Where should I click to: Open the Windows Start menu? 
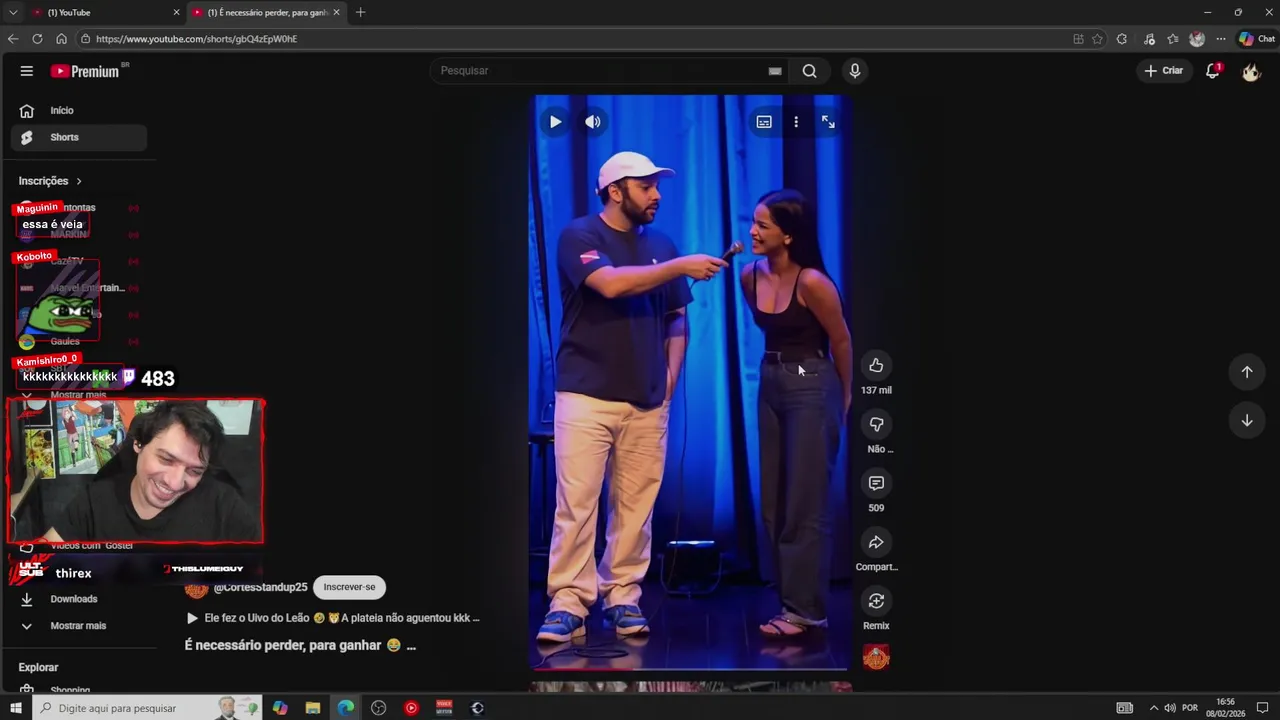[x=15, y=708]
